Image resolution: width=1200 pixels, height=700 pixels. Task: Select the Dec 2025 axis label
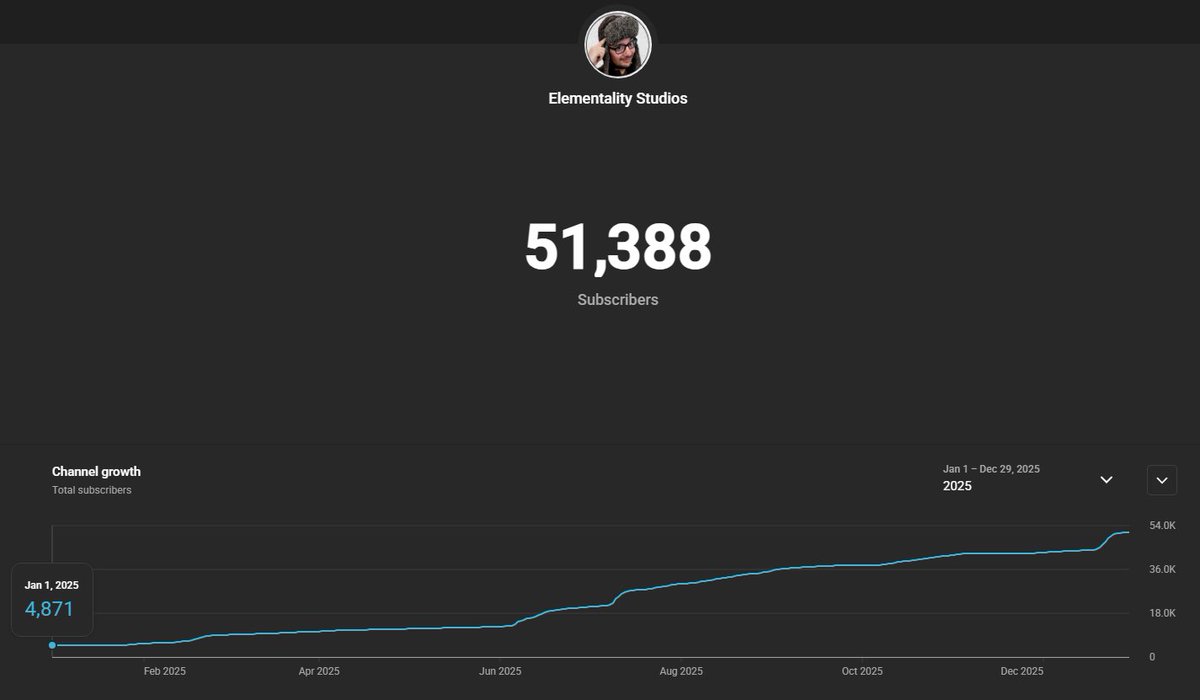click(1022, 671)
